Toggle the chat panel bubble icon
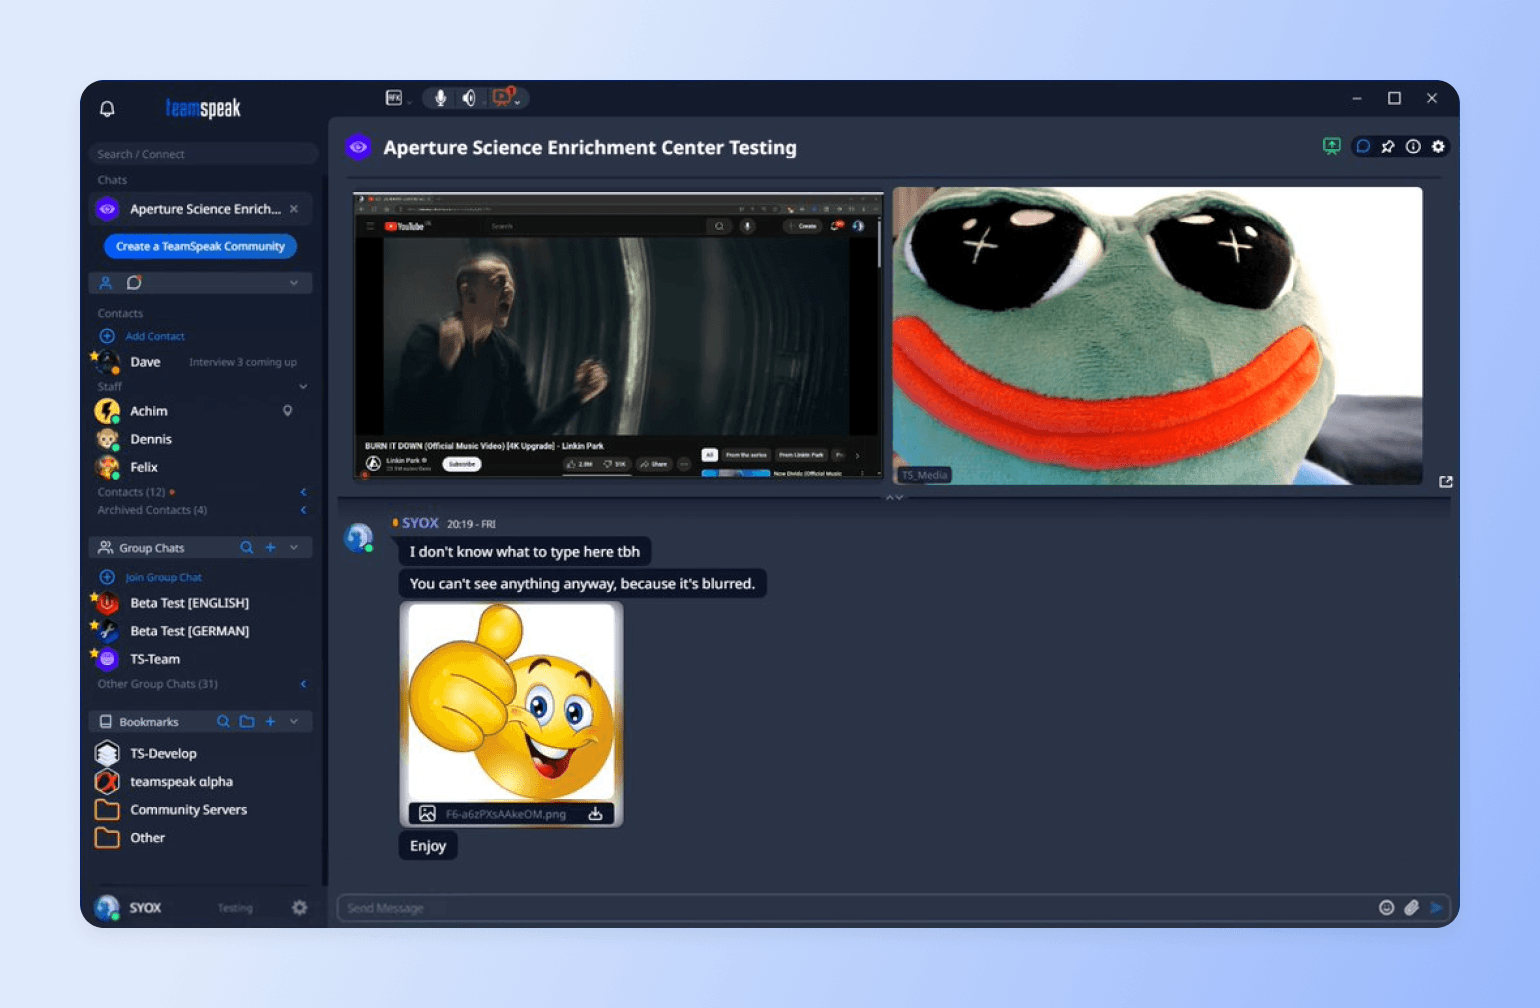Viewport: 1540px width, 1008px height. coord(1362,146)
